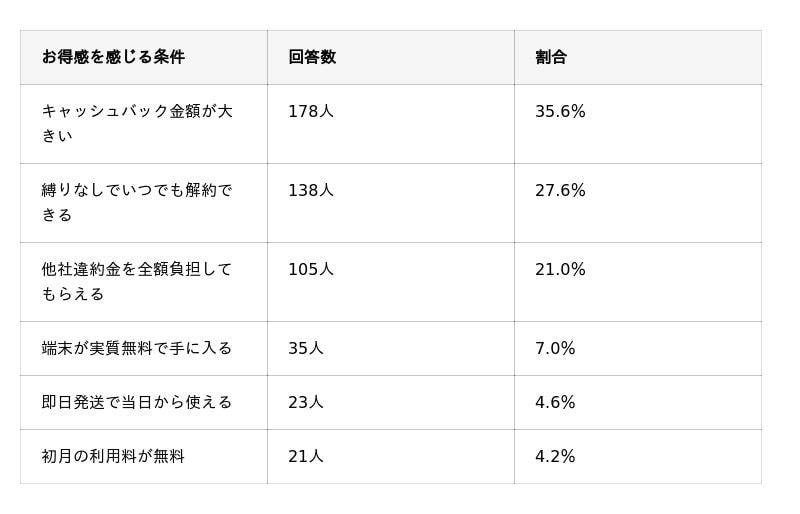Select the 端末が実質無料で手に入る cell
800x514 pixels.
pyautogui.click(x=137, y=348)
